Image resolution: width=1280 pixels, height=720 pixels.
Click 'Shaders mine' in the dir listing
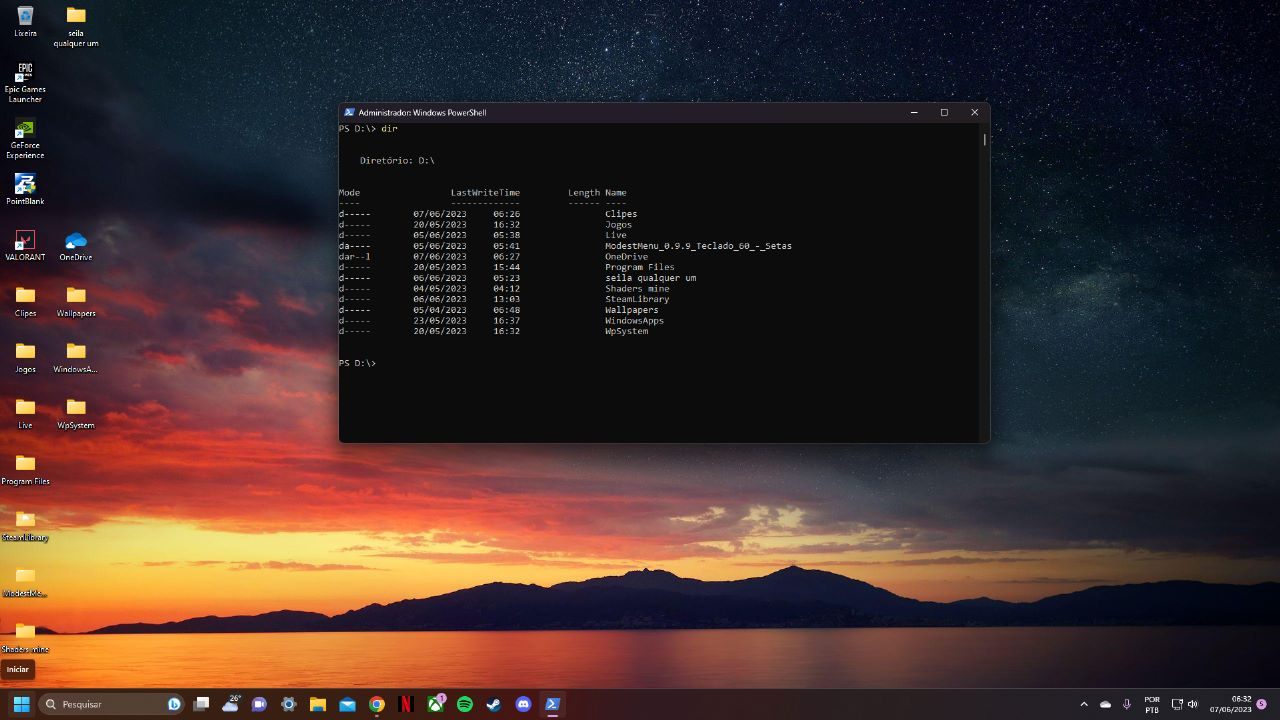click(x=637, y=289)
